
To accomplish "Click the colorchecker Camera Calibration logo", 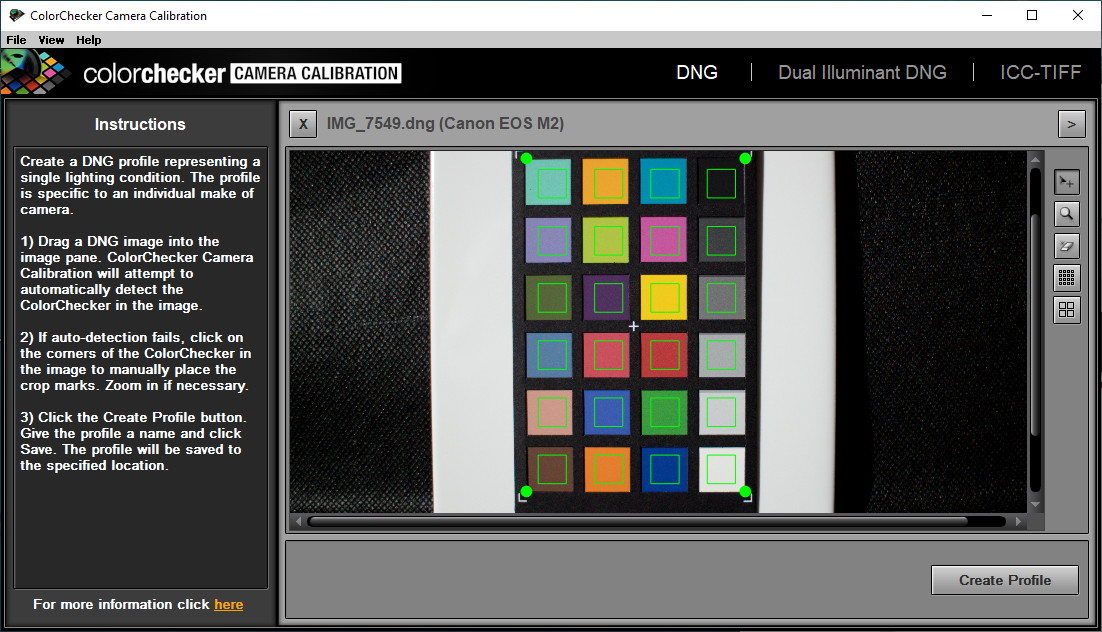I will (202, 72).
